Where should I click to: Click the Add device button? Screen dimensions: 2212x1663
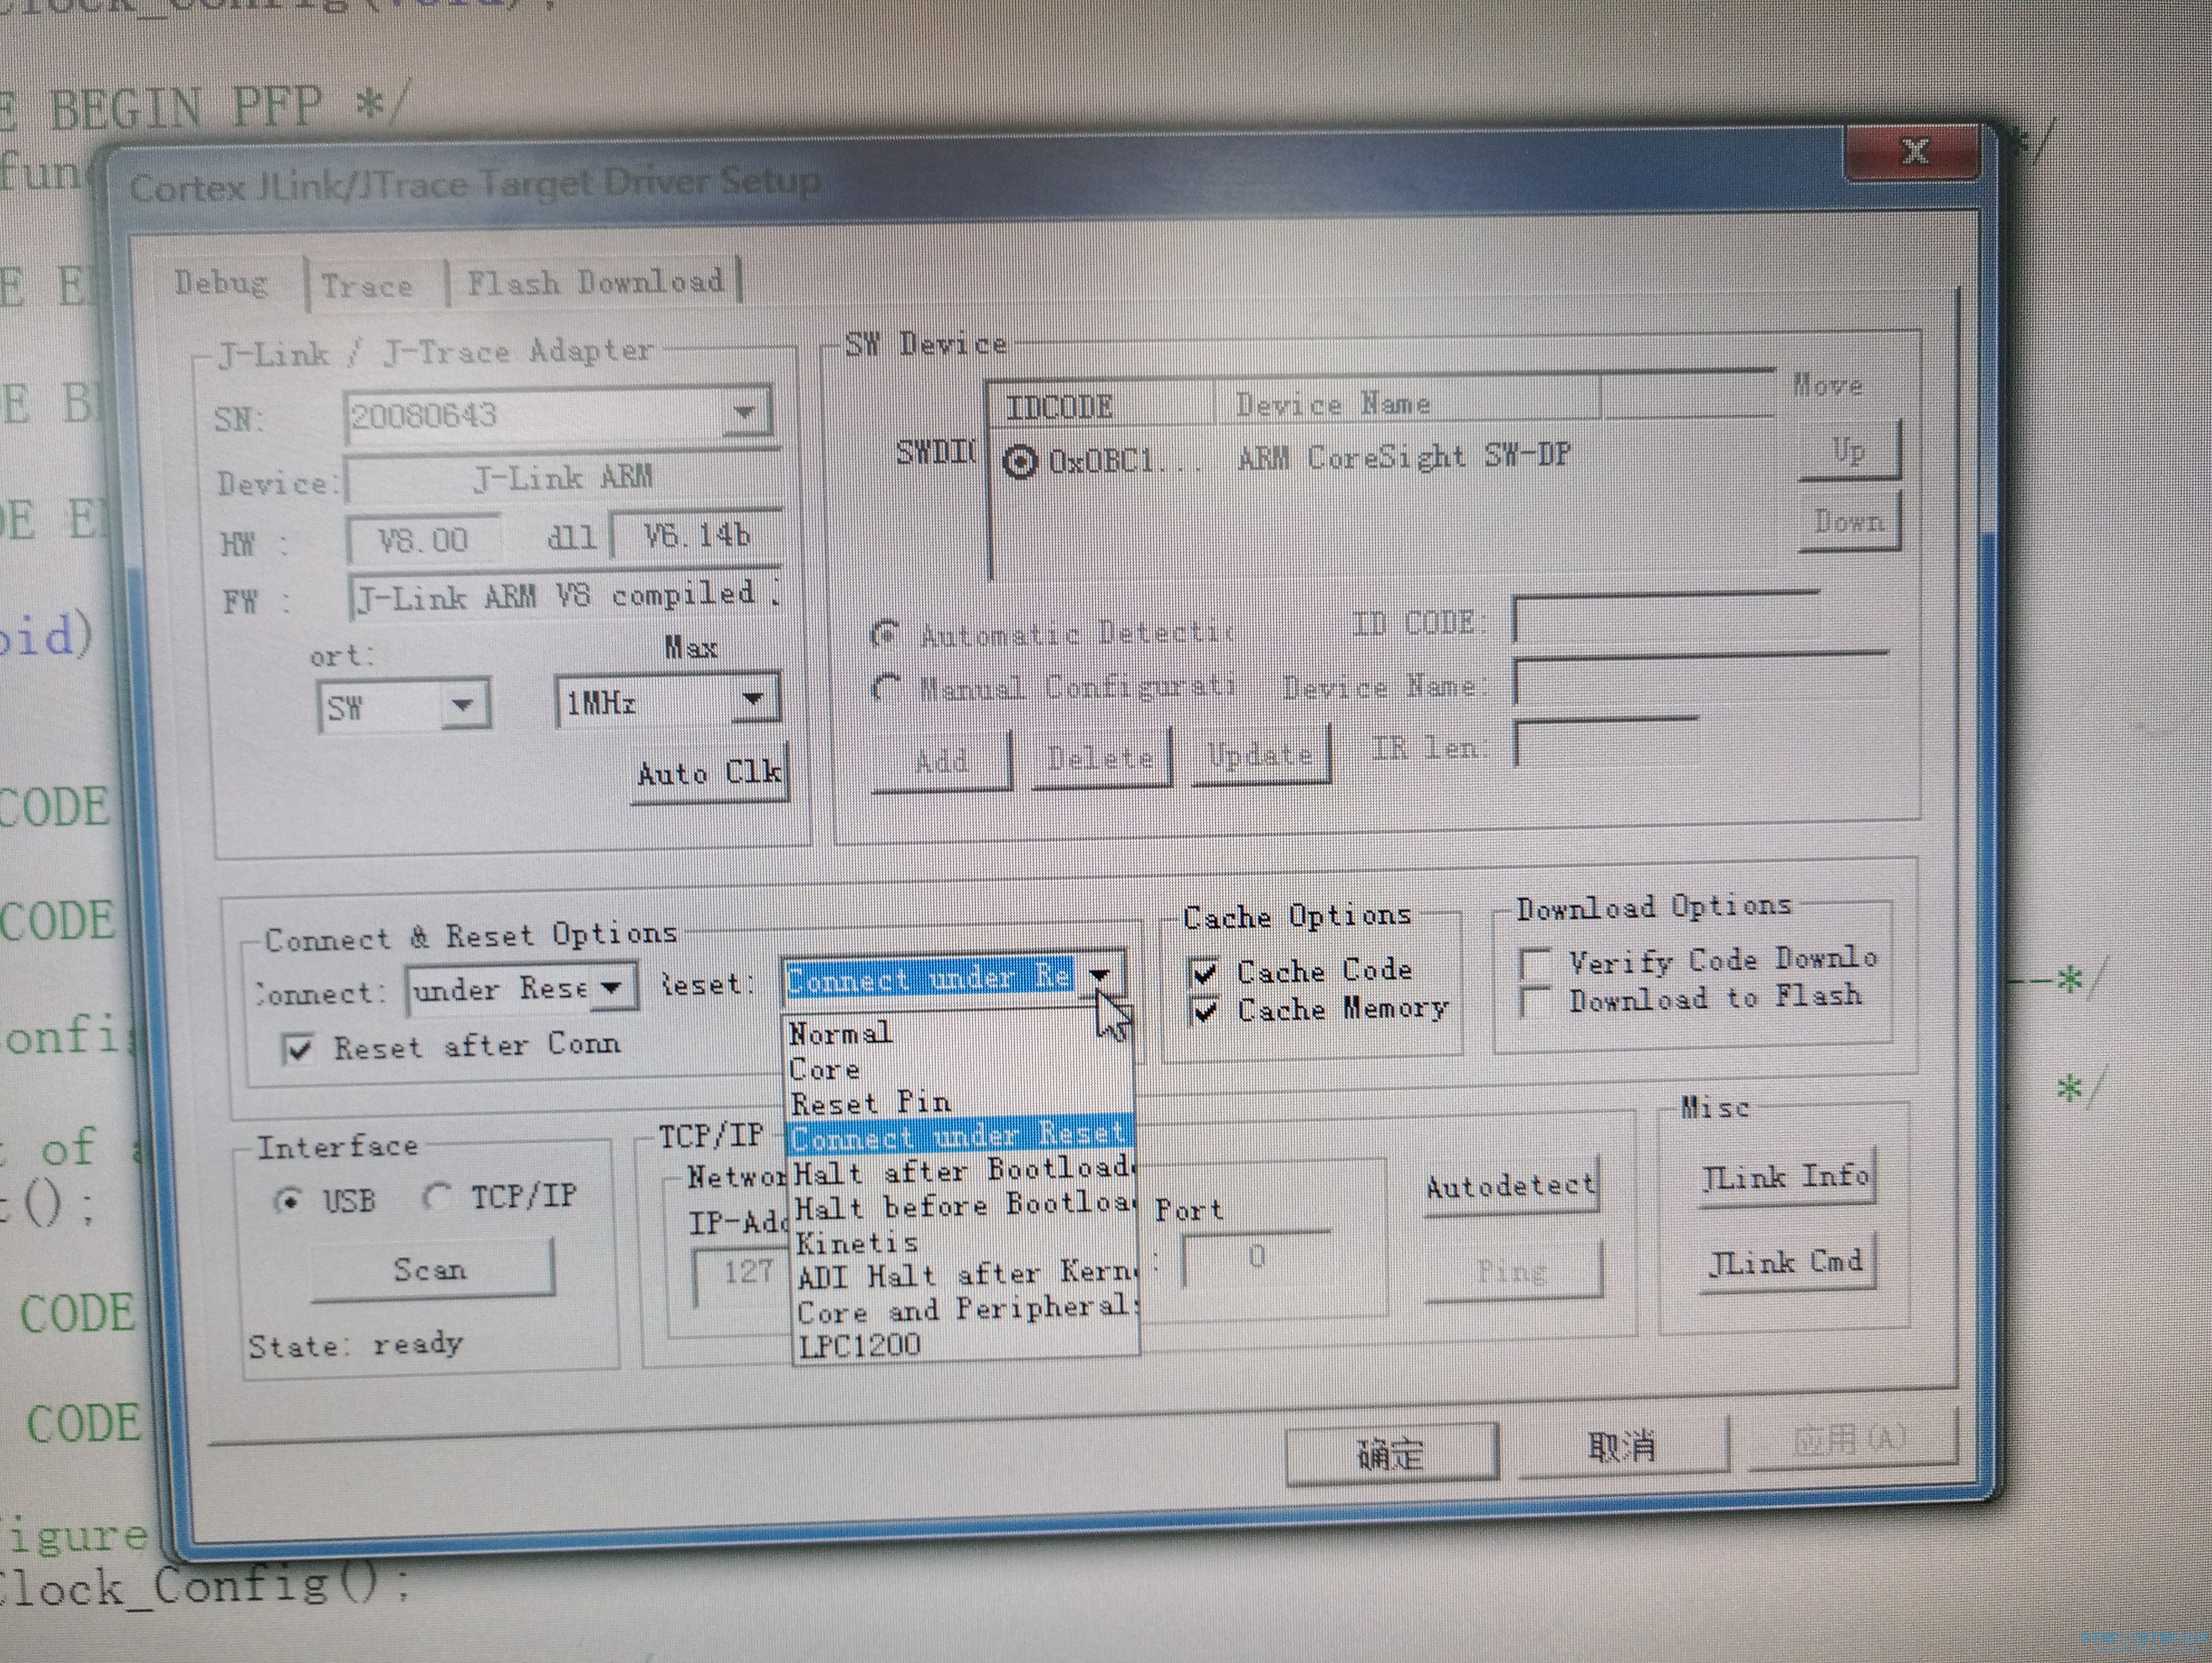(941, 762)
